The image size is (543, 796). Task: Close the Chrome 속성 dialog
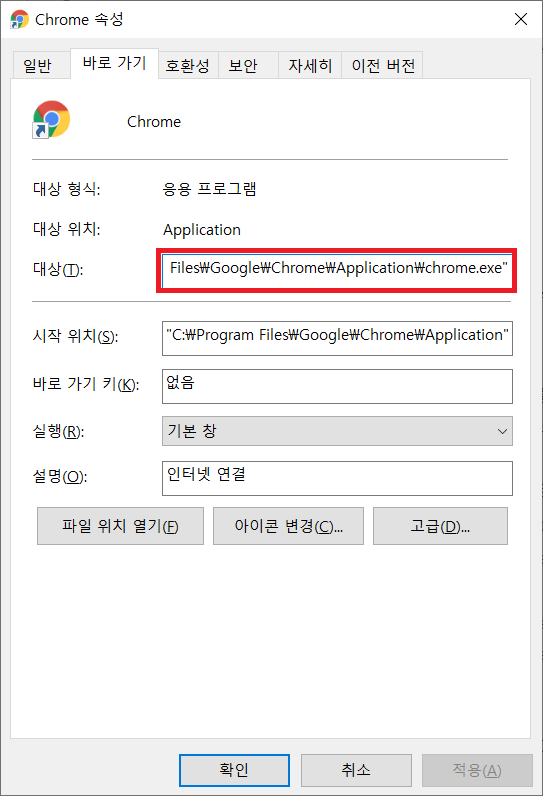[x=521, y=19]
